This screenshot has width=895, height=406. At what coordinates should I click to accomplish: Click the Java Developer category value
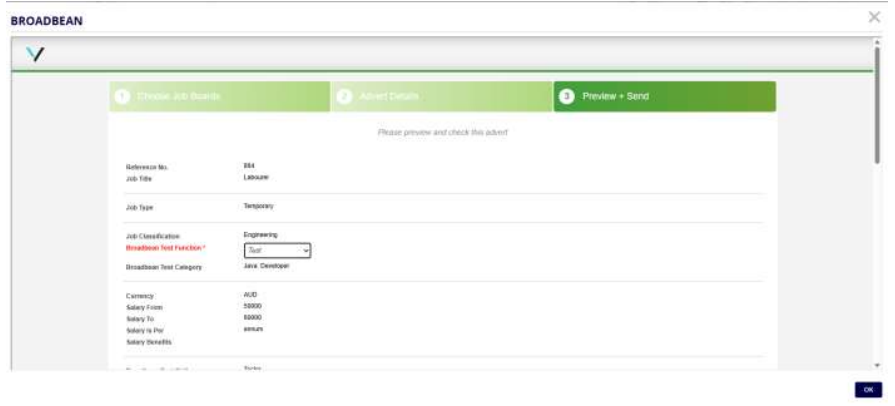point(267,266)
